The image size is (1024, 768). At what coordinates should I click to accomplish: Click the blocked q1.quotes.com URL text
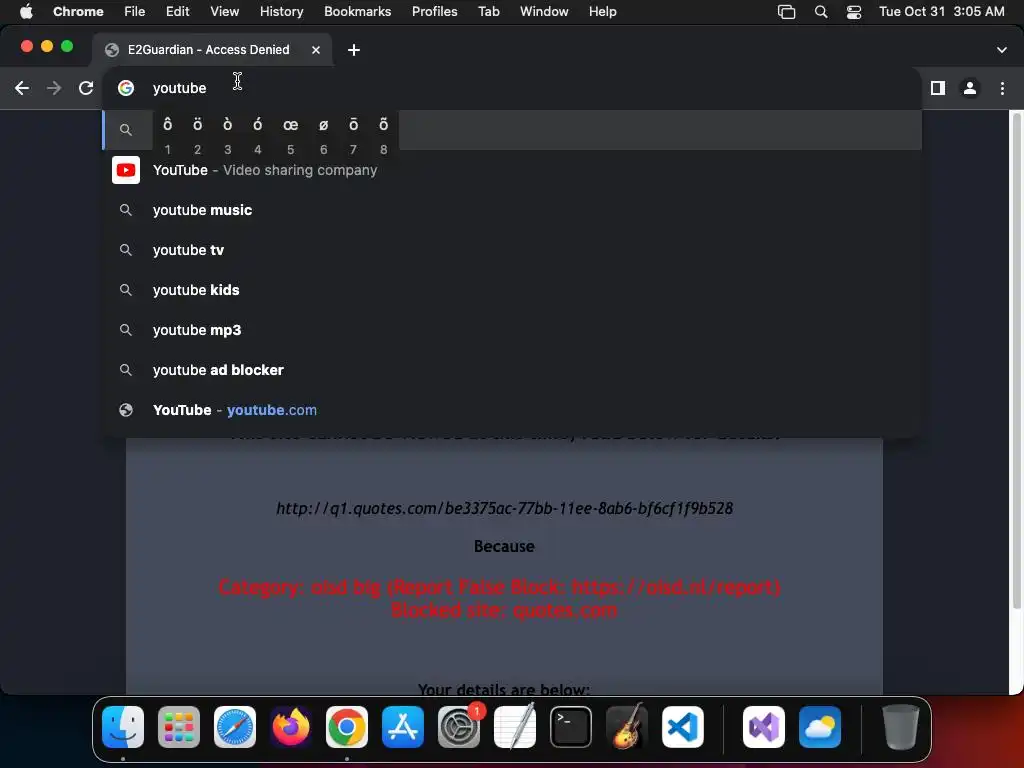pyautogui.click(x=504, y=508)
